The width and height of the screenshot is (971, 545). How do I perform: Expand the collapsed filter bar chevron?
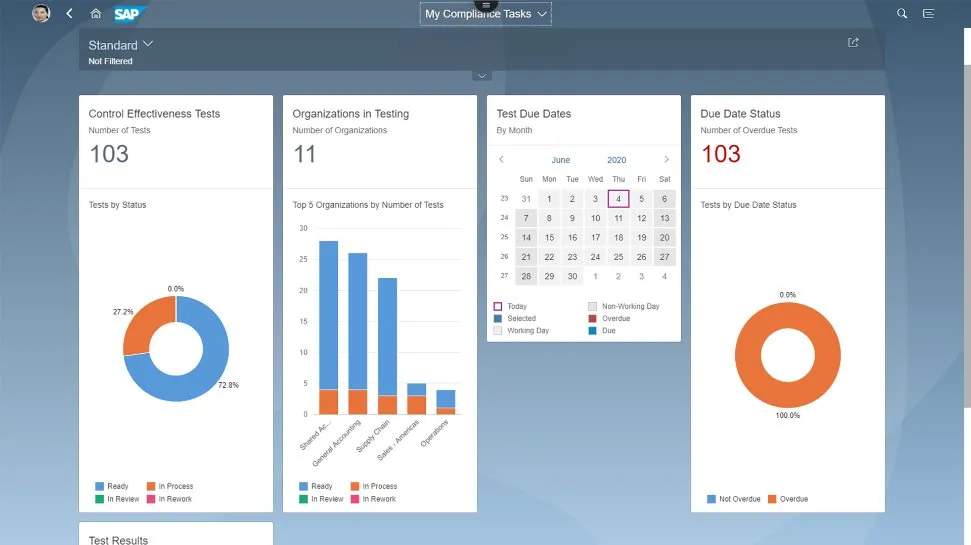482,76
